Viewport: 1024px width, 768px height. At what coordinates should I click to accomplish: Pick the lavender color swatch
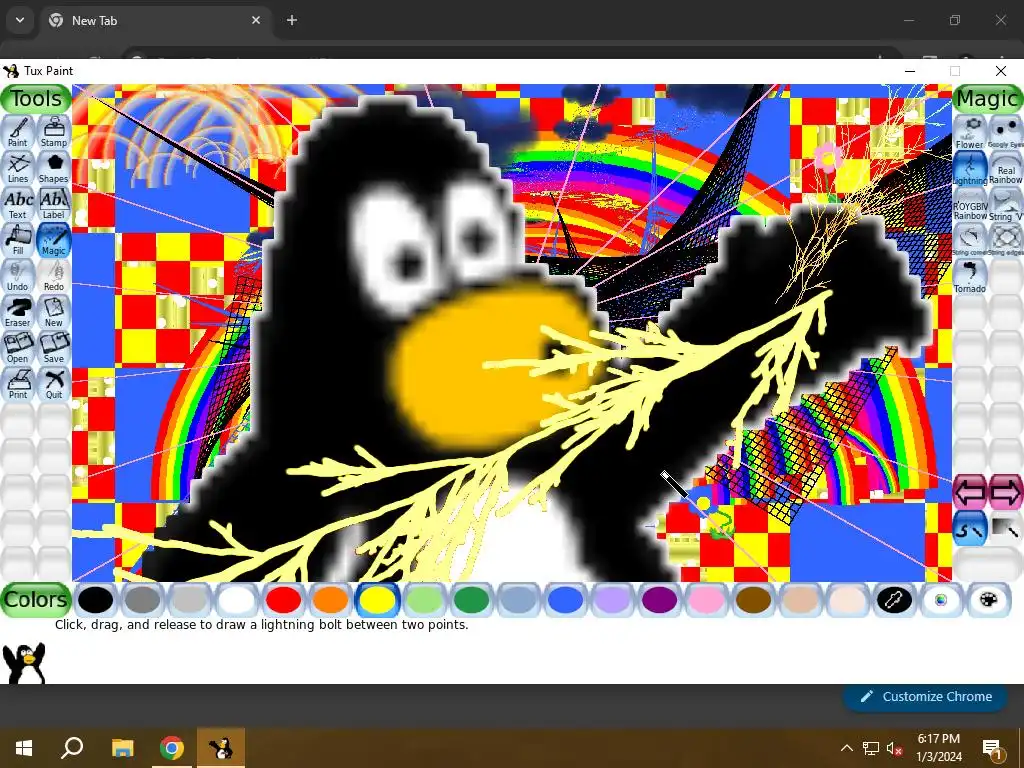point(613,600)
